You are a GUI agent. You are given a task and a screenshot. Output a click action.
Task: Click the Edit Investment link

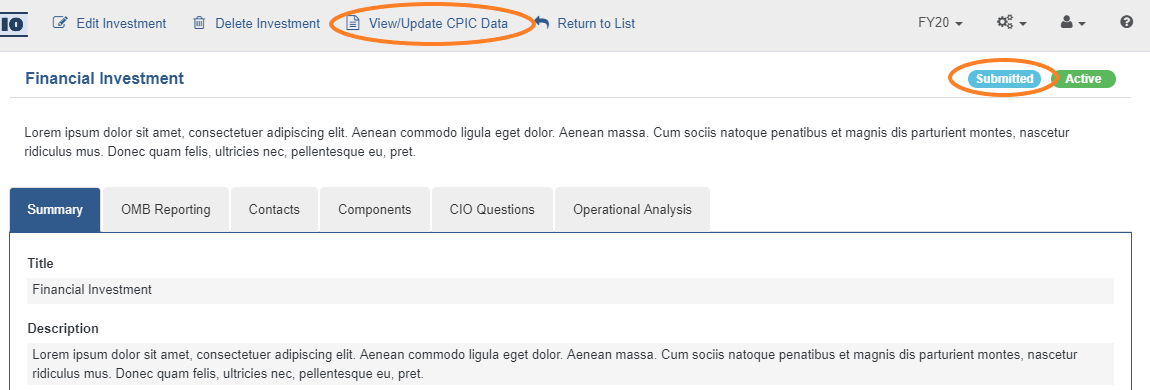coord(121,23)
